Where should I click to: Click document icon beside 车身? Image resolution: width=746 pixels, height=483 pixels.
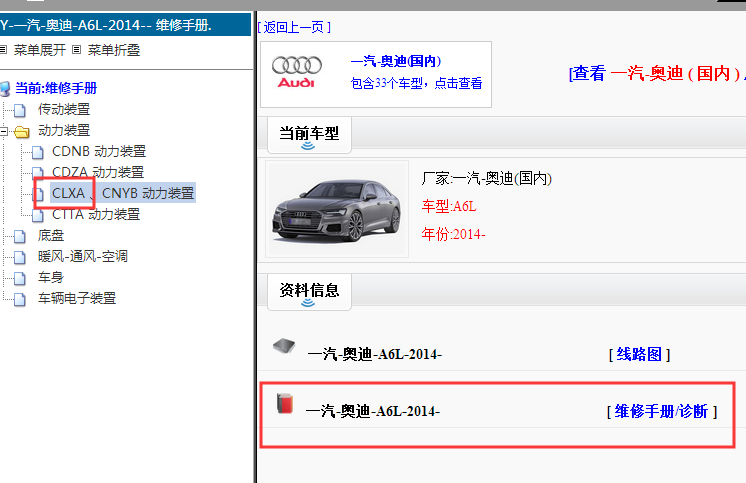(x=20, y=278)
